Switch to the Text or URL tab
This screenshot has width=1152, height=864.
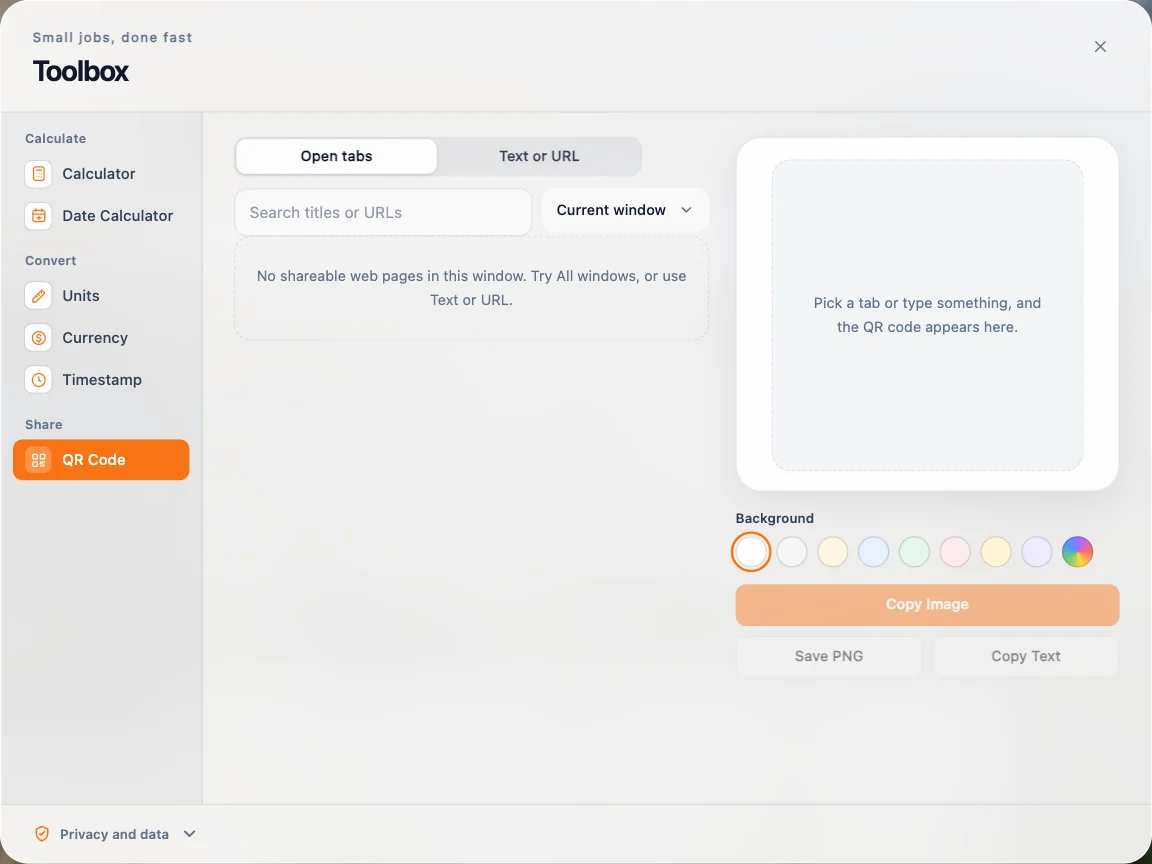[539, 156]
